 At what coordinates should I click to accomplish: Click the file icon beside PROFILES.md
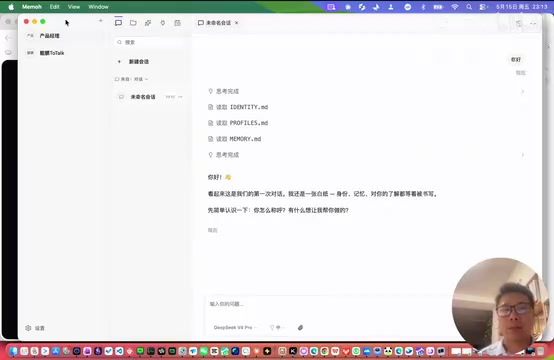pyautogui.click(x=211, y=123)
